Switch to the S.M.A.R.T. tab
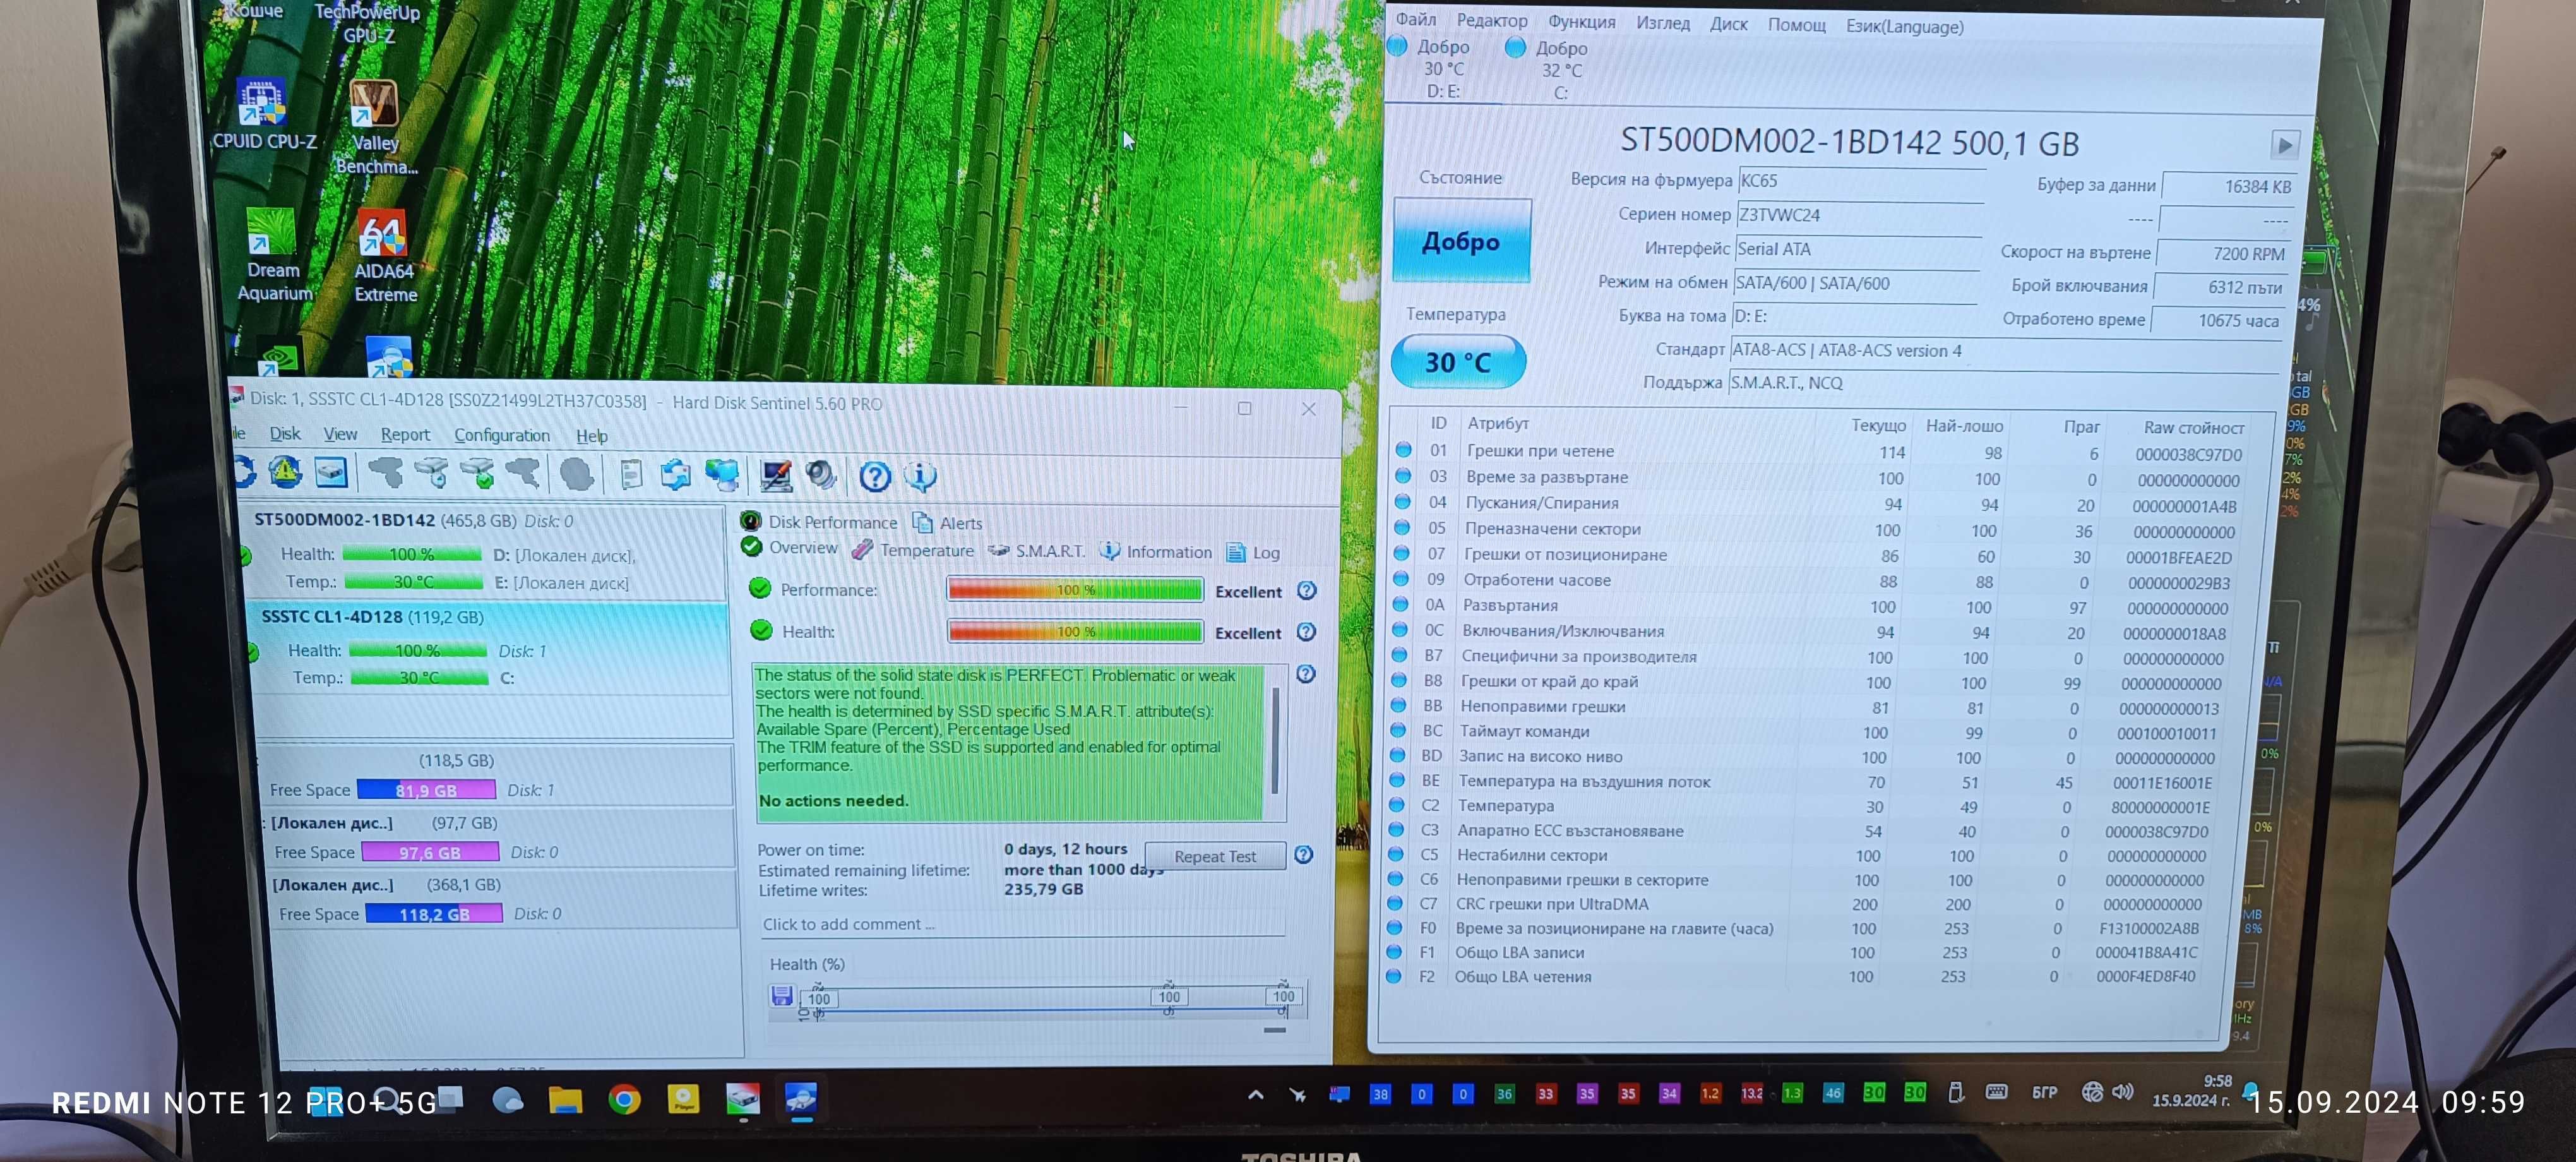2576x1162 pixels. coord(1037,552)
